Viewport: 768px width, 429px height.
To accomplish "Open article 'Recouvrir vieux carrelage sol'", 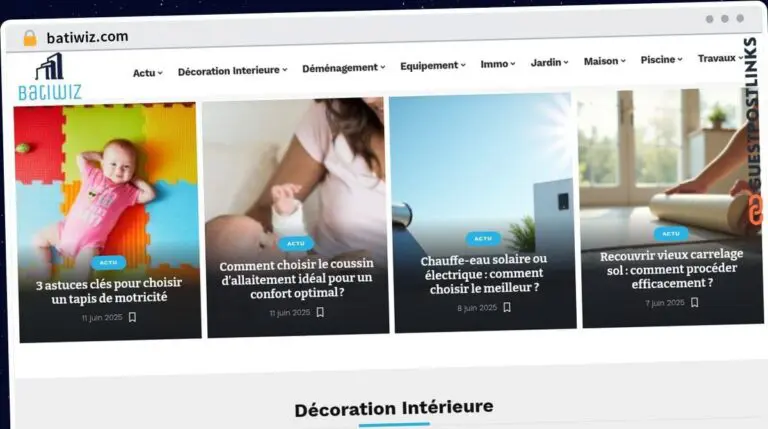I will pyautogui.click(x=672, y=269).
